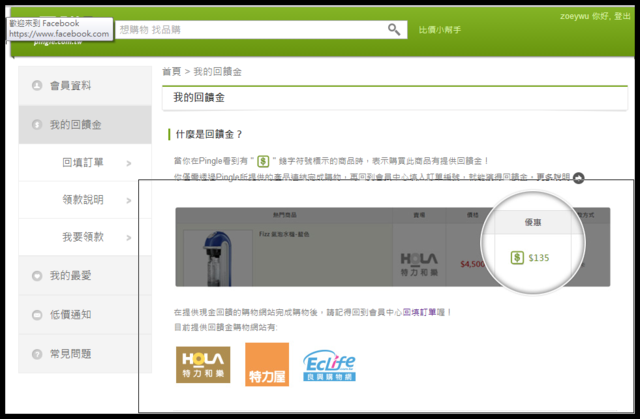Open 低價通知 in sidebar
This screenshot has width=640, height=419.
point(85,315)
